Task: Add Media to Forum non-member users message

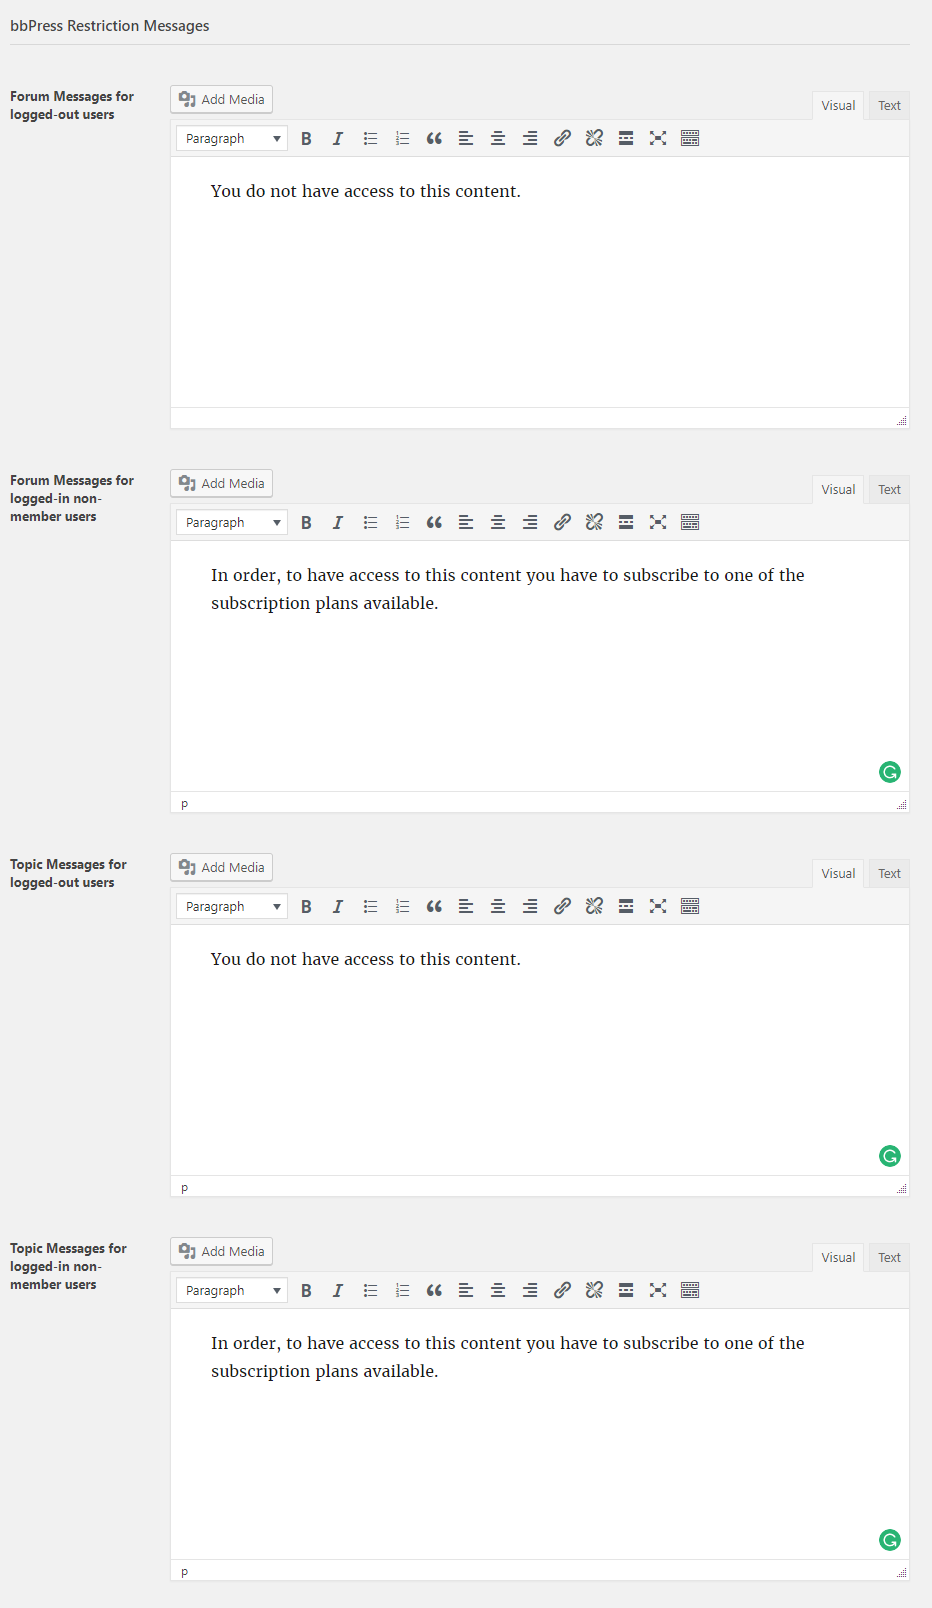Action: pos(221,484)
